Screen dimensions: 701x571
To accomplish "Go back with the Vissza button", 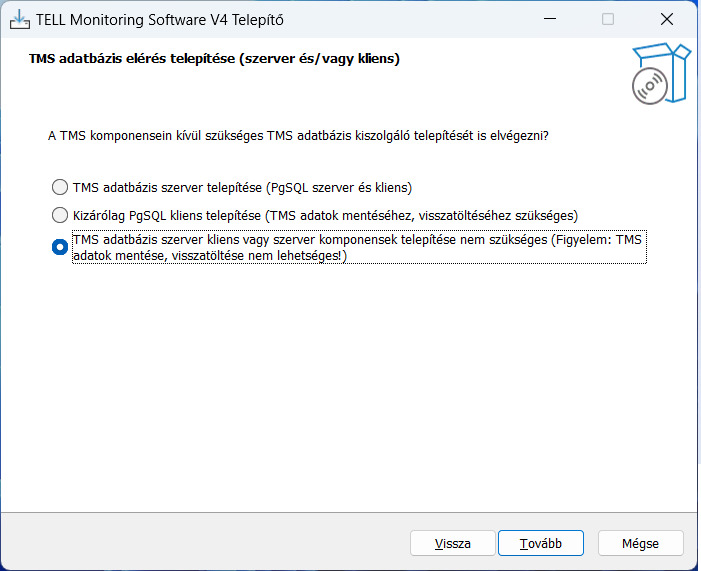I will pyautogui.click(x=452, y=543).
